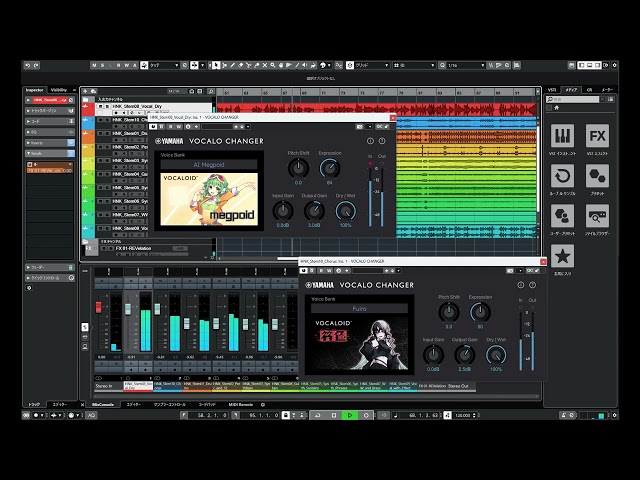Click Media rack search field
This screenshot has width=640, height=480.
click(573, 100)
